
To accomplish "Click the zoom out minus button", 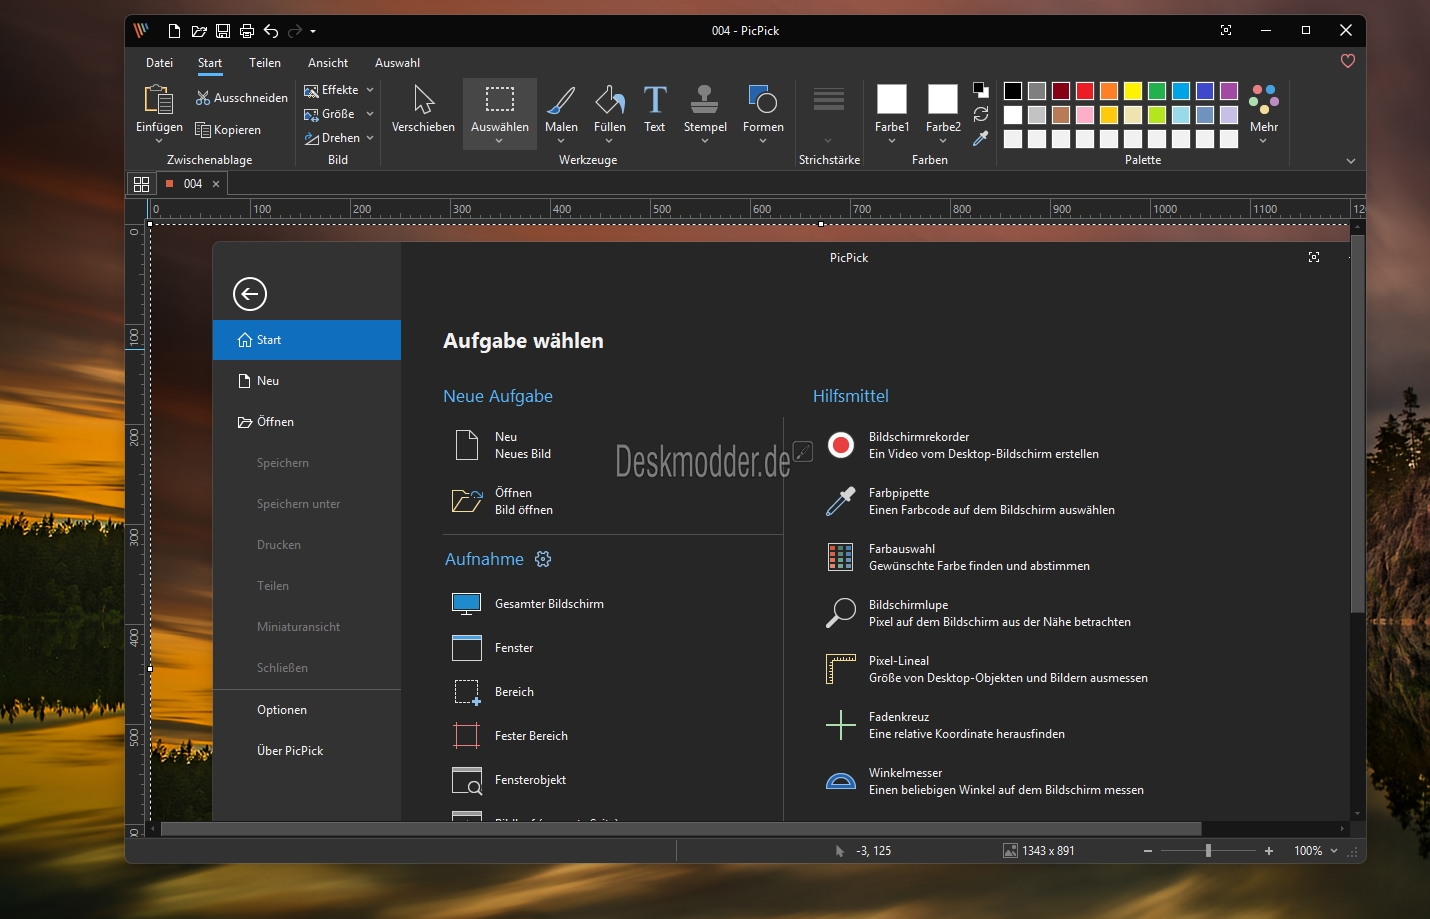I will 1148,851.
